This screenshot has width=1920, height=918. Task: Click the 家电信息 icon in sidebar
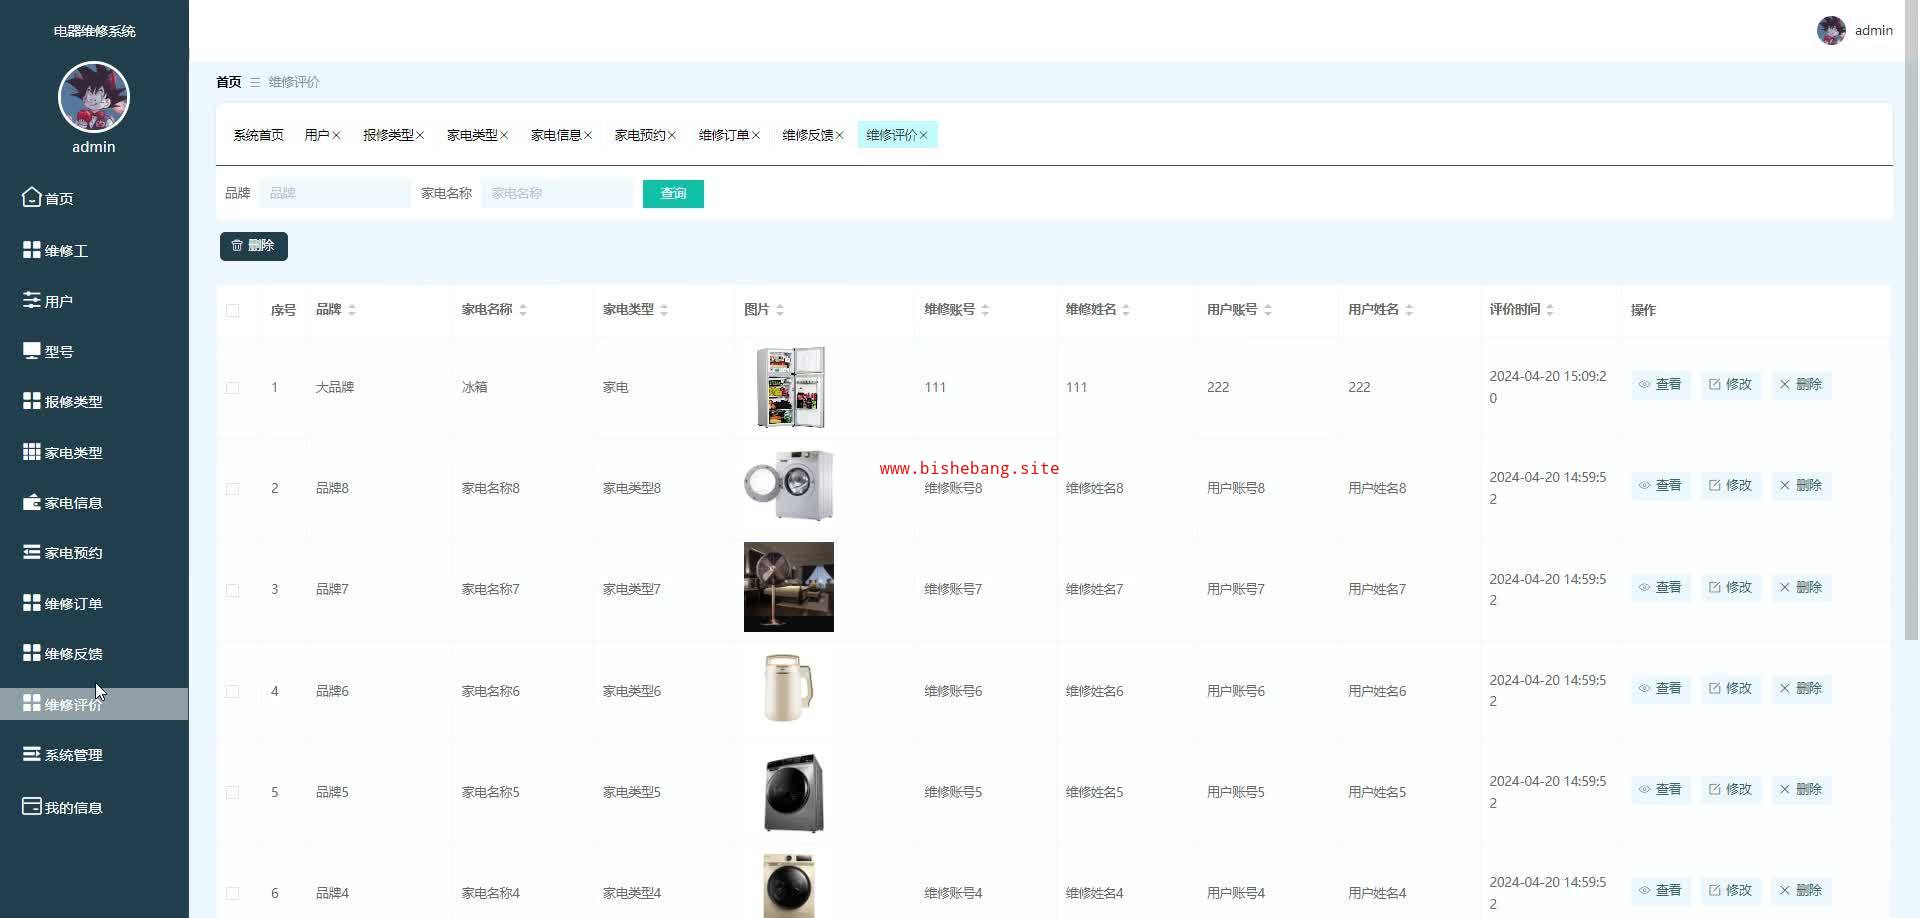(x=32, y=502)
